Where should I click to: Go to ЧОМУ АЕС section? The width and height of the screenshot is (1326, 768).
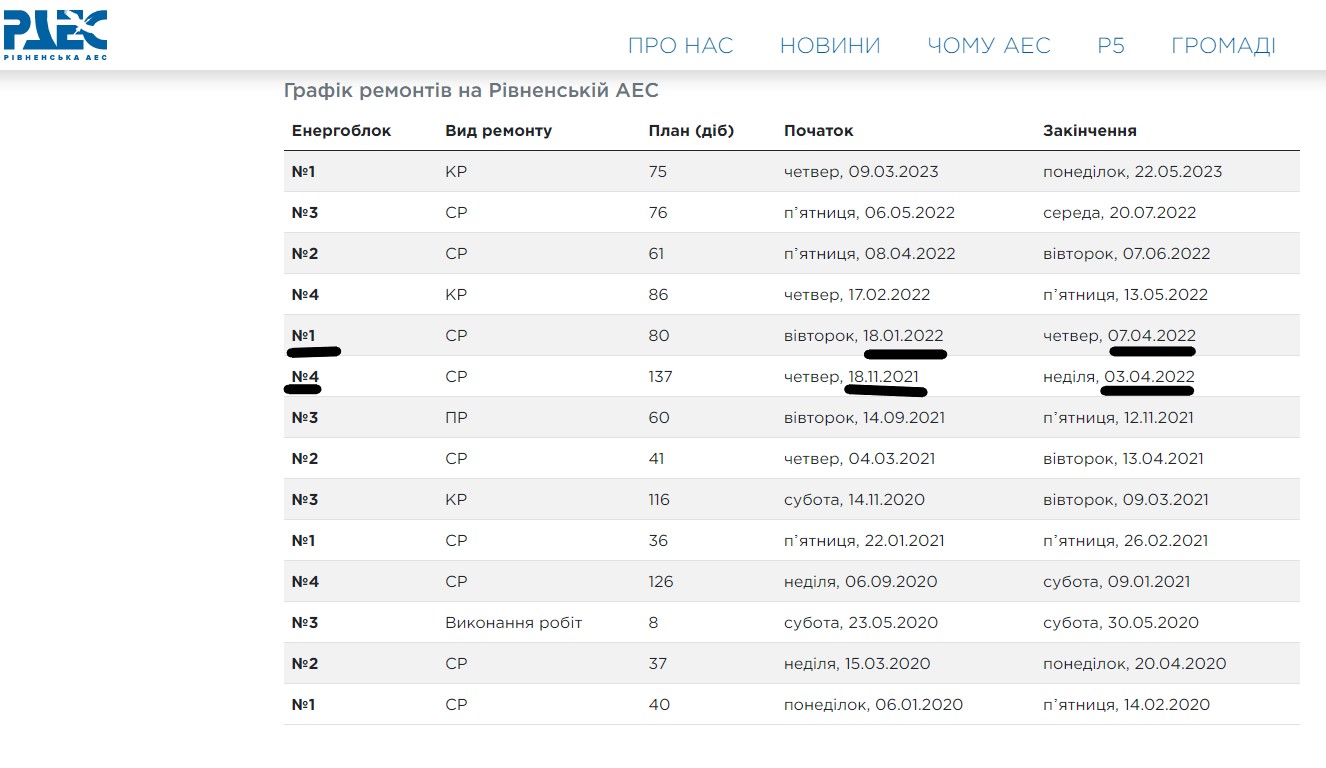988,46
